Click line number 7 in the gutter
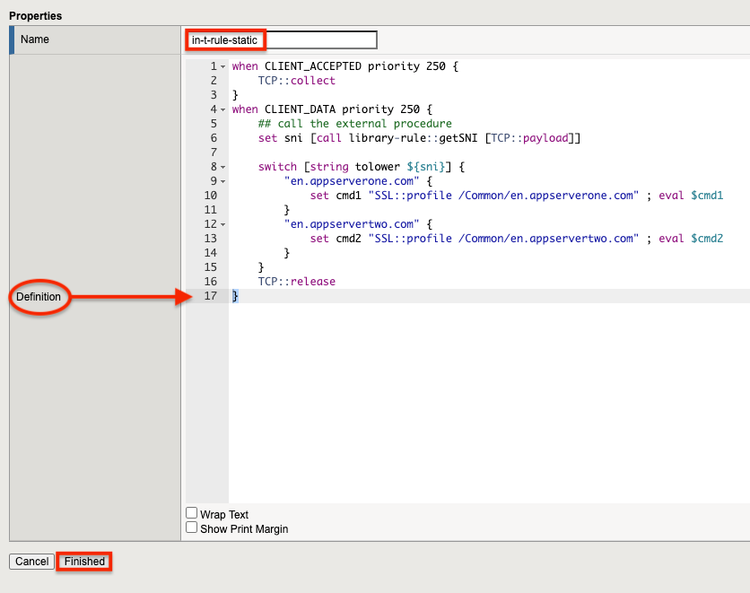This screenshot has width=750, height=593. click(212, 153)
